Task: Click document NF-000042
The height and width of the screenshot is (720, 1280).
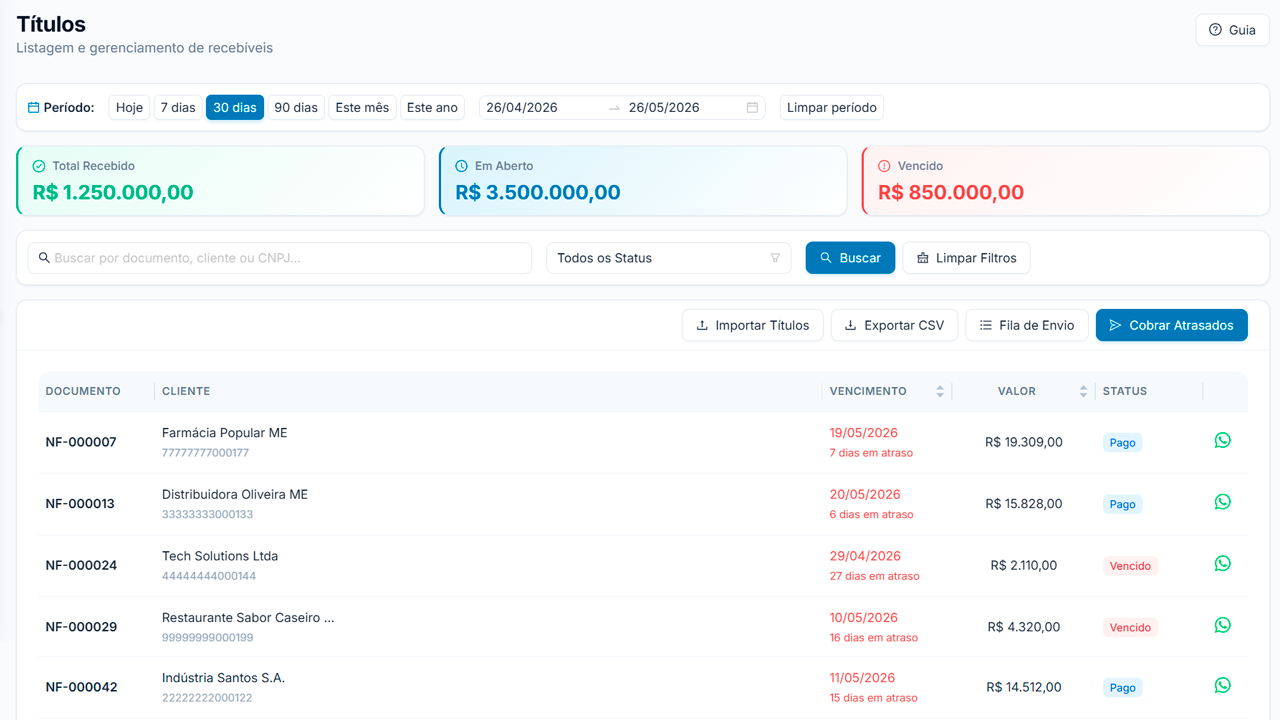Action: click(81, 687)
